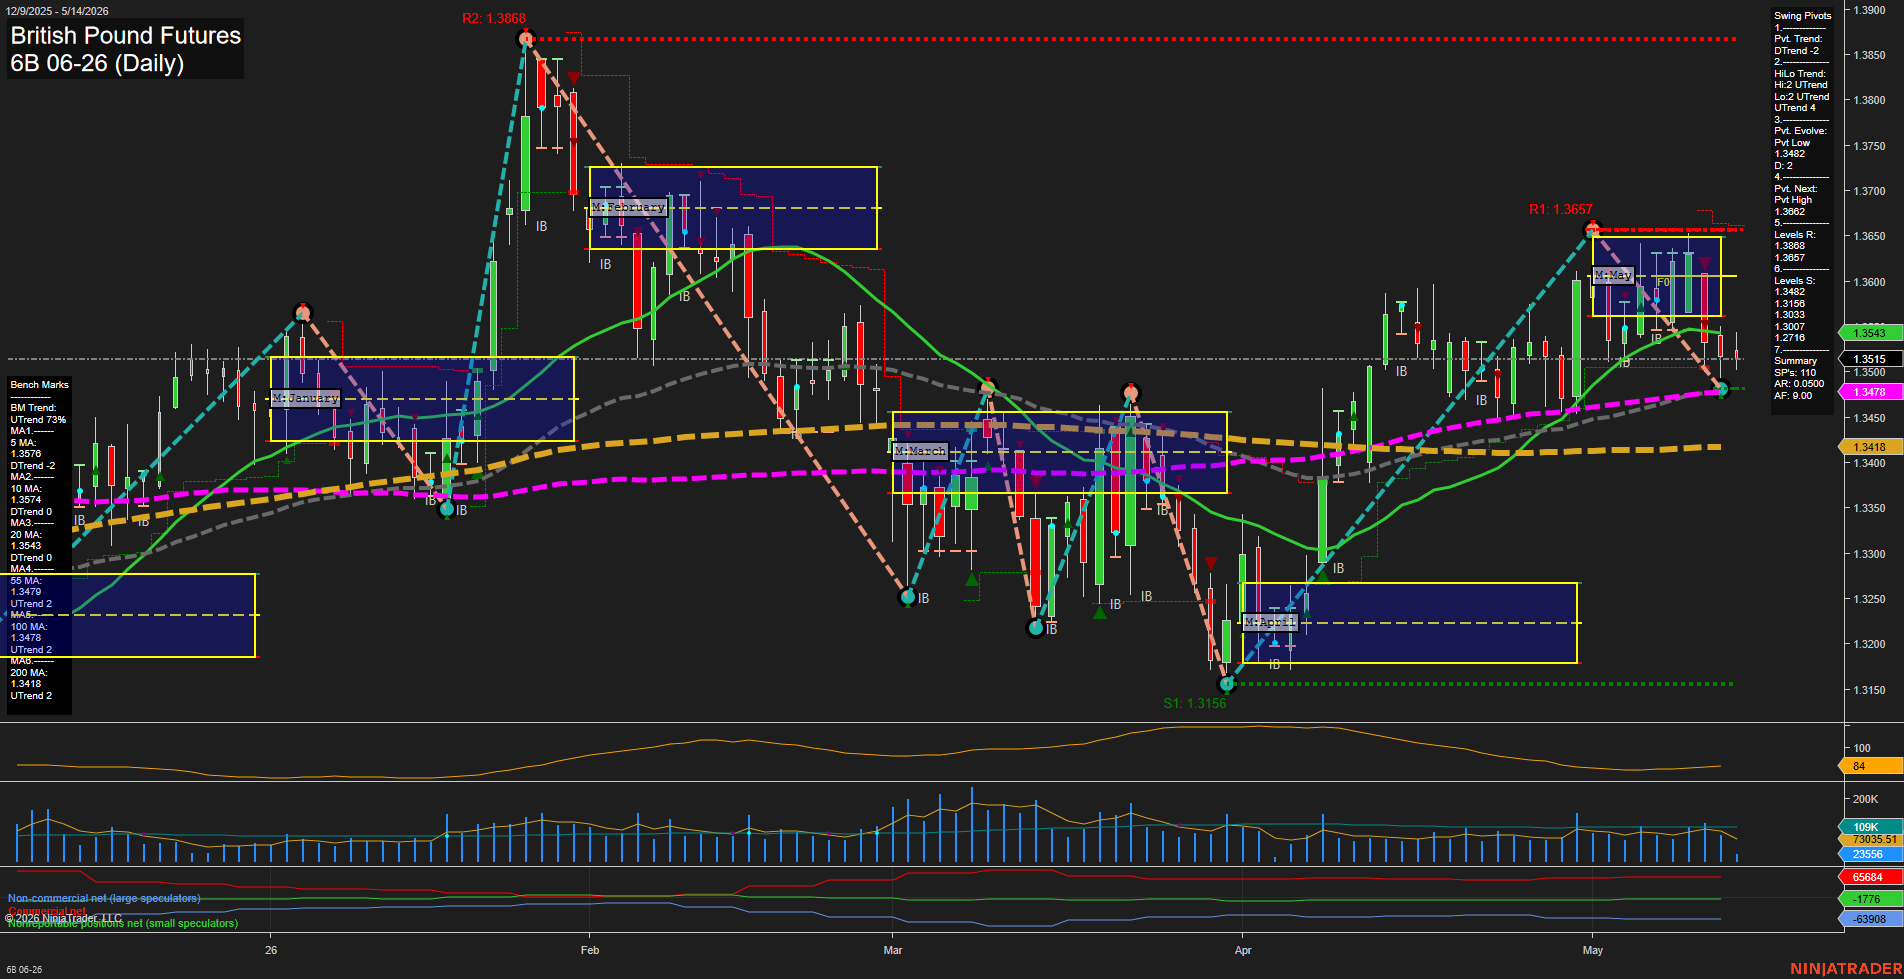Click the magenta 1.3478 price marker
The width and height of the screenshot is (1904, 979).
pyautogui.click(x=1870, y=392)
